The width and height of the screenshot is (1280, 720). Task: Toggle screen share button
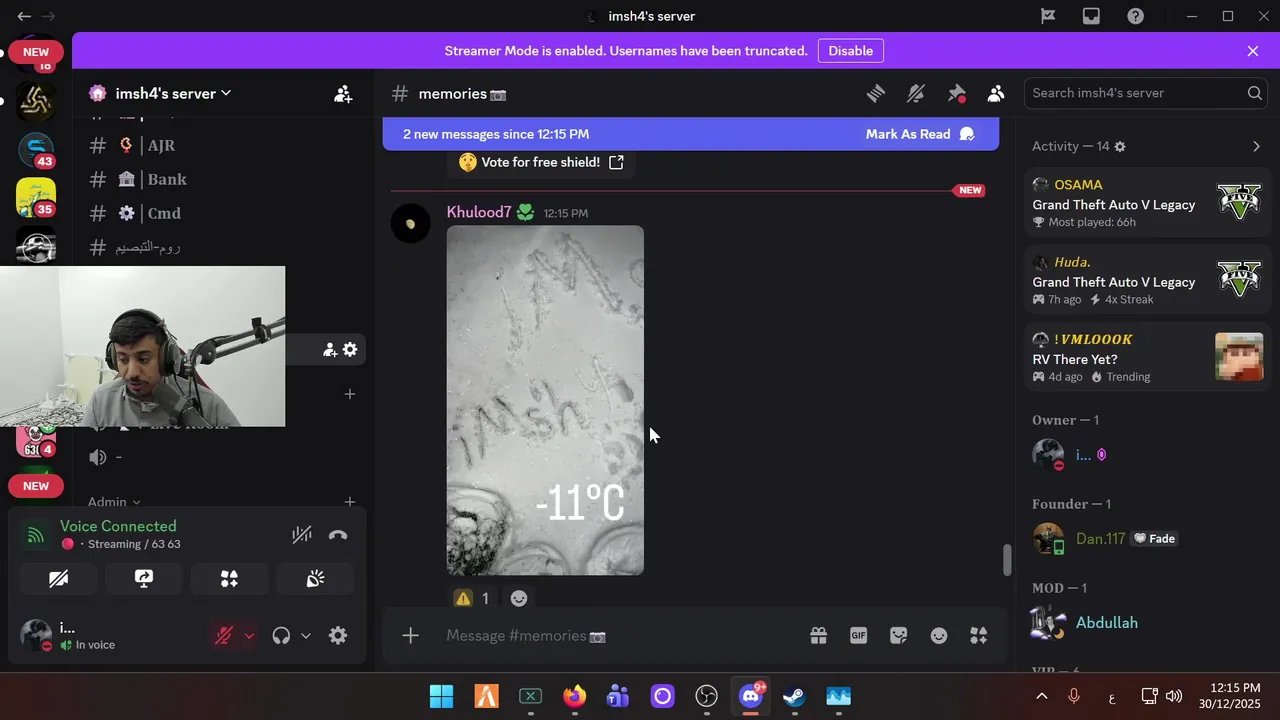tap(144, 579)
